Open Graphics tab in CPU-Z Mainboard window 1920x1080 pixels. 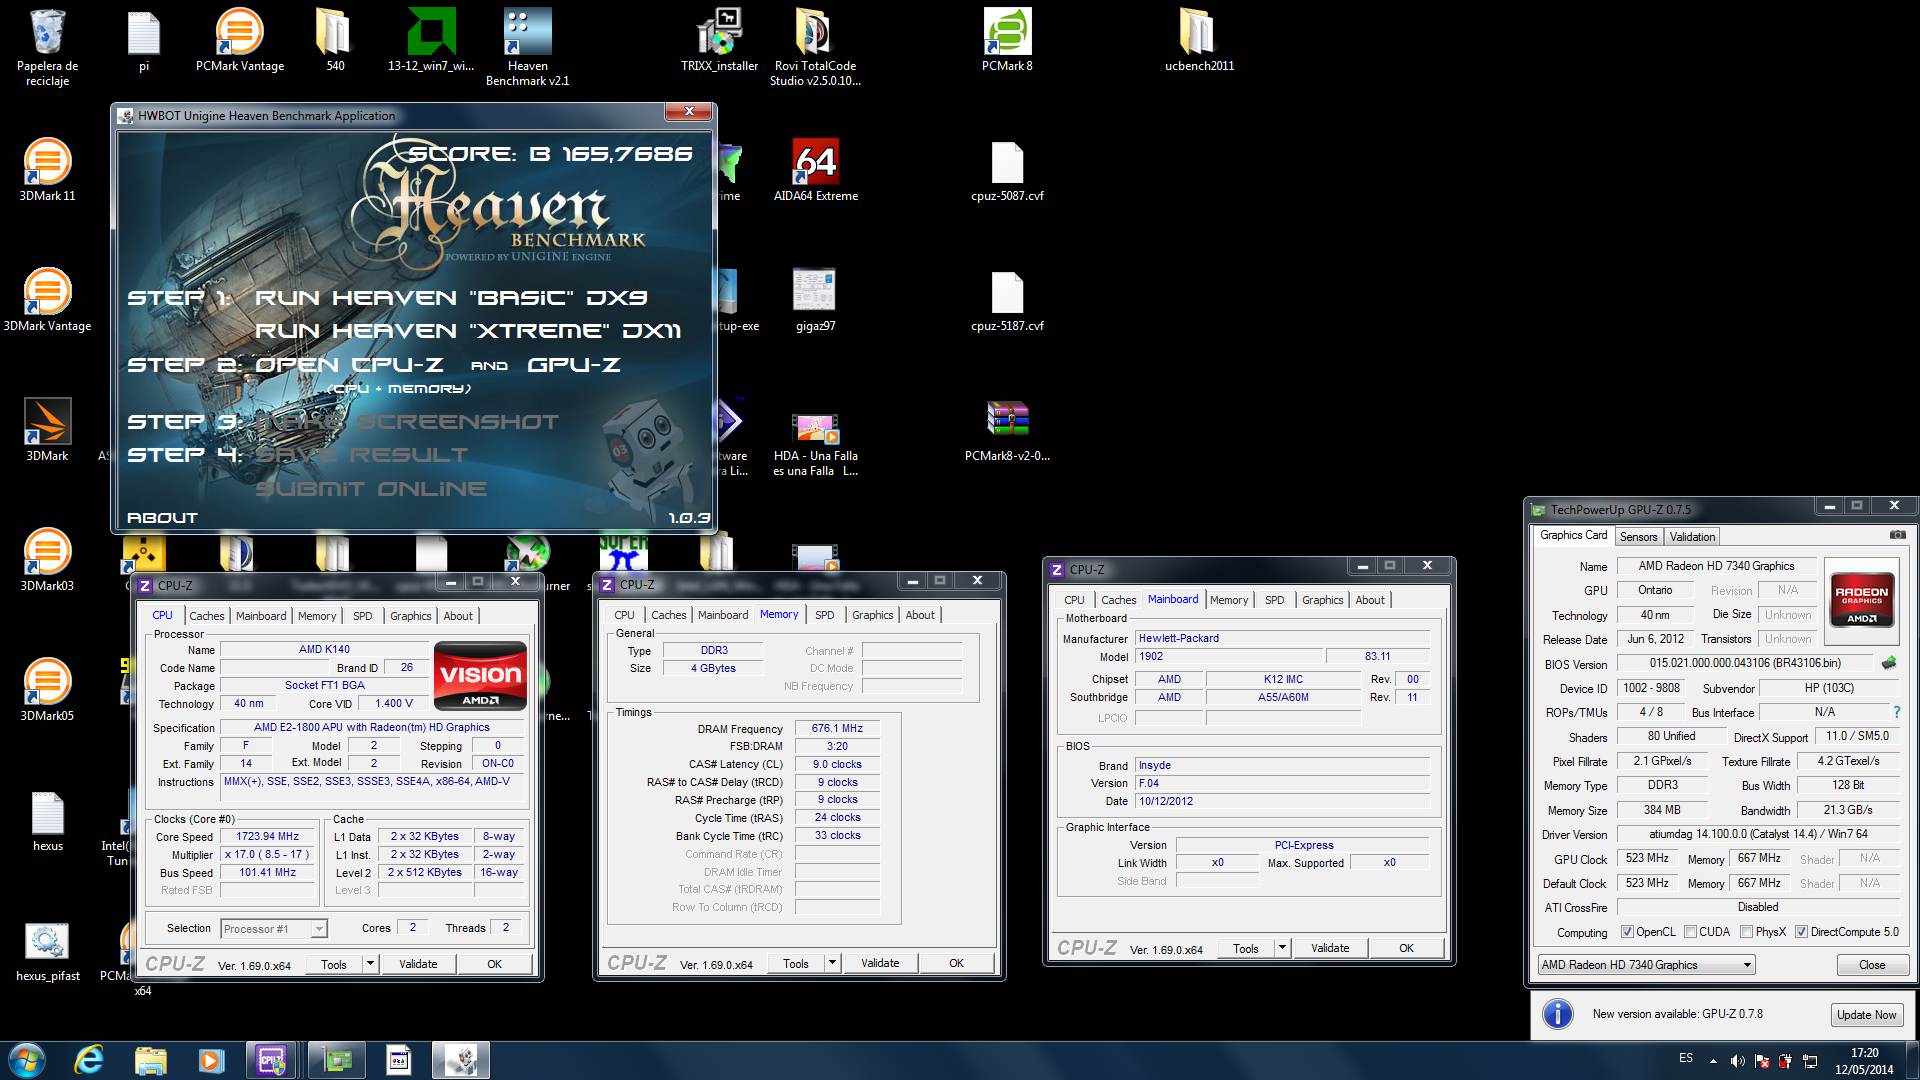point(1322,600)
